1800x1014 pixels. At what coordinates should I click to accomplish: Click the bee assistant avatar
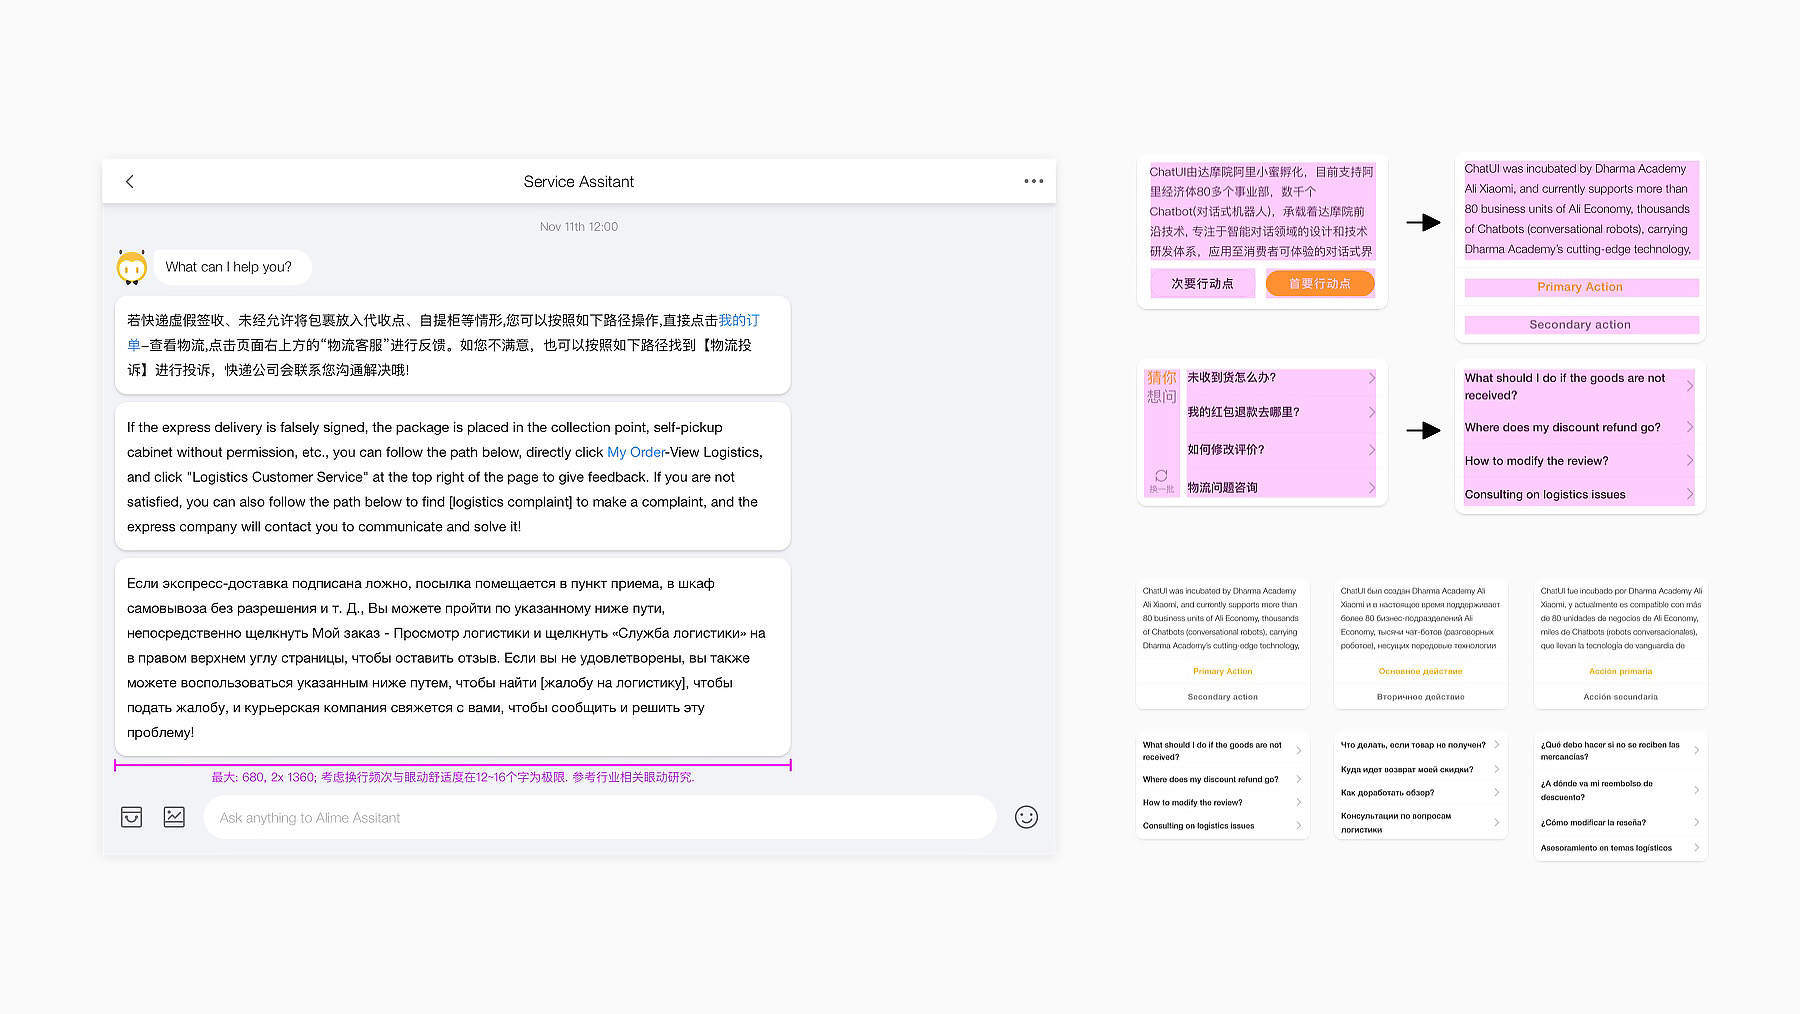(x=132, y=267)
